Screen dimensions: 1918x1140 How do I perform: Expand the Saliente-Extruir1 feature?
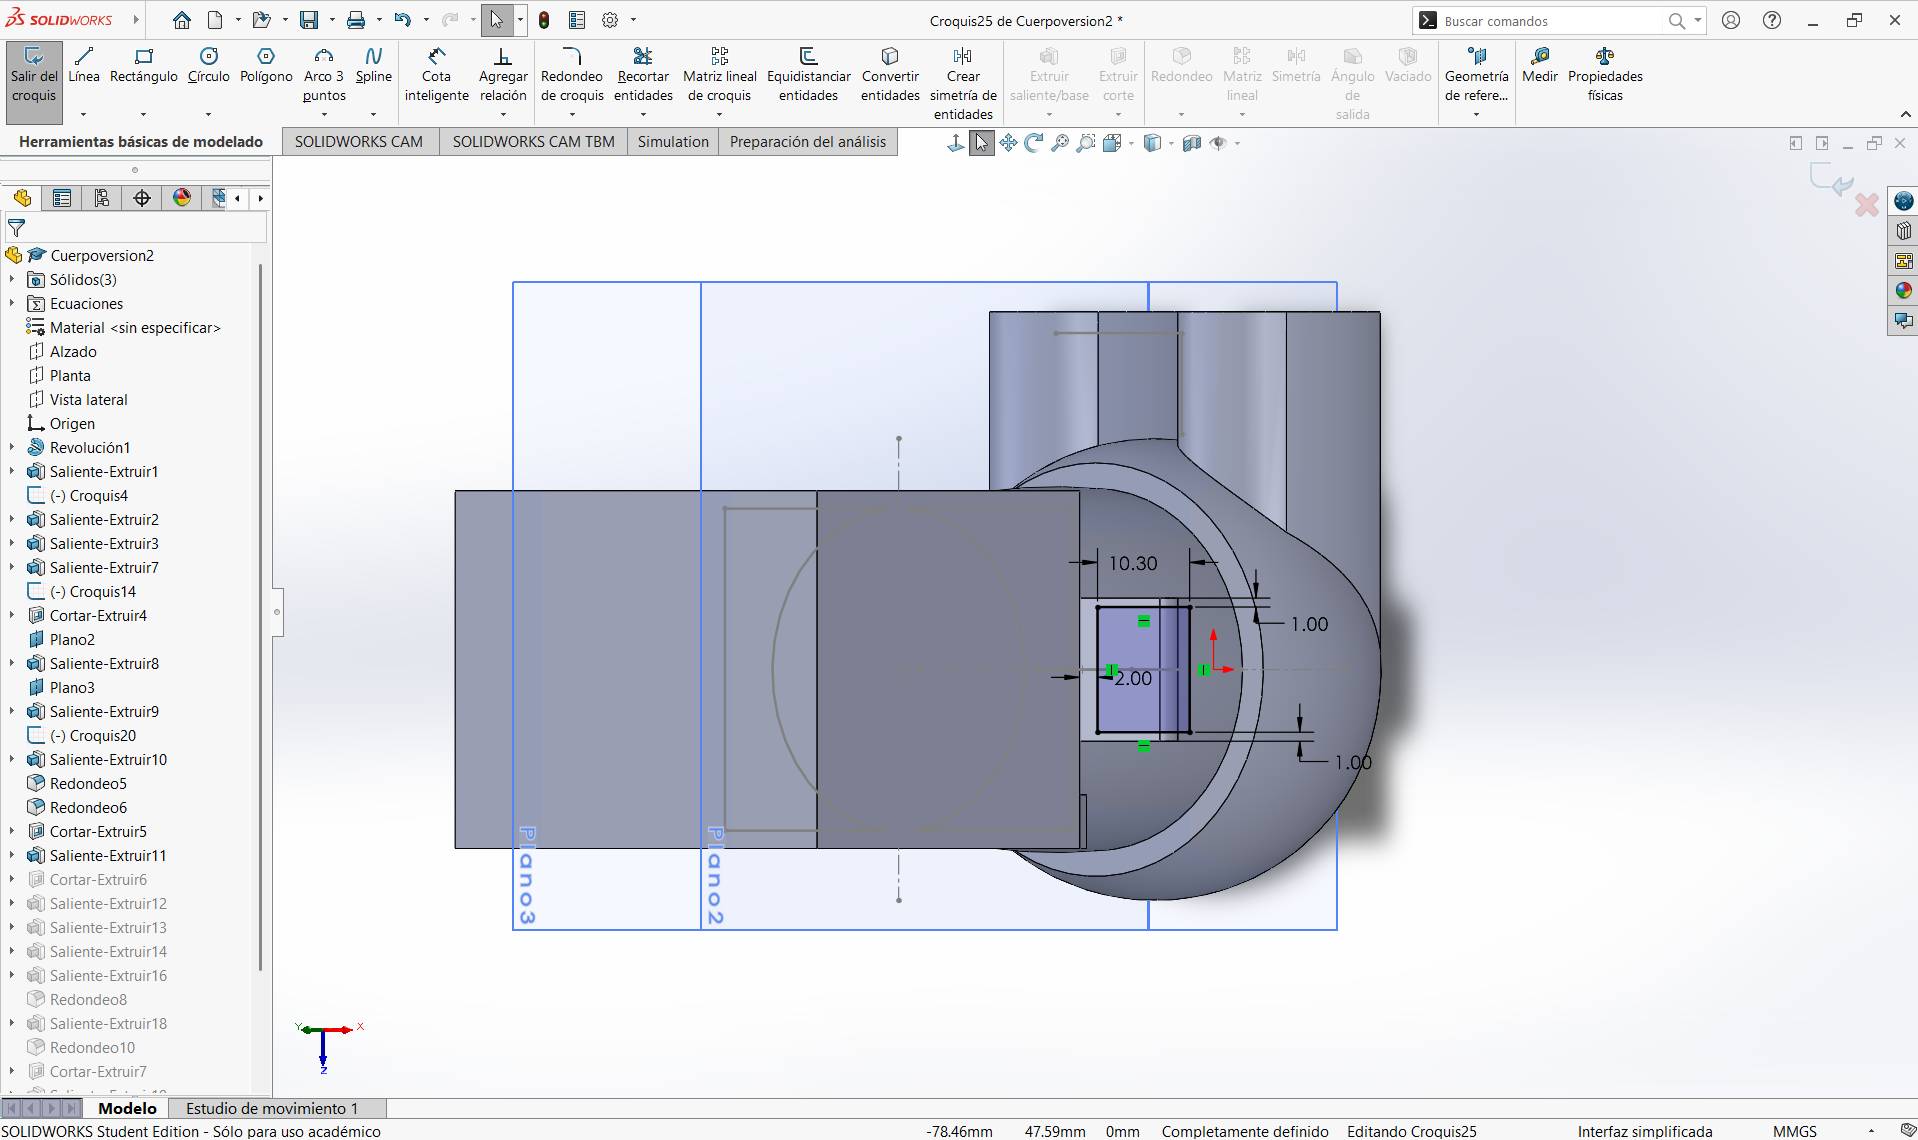12,471
